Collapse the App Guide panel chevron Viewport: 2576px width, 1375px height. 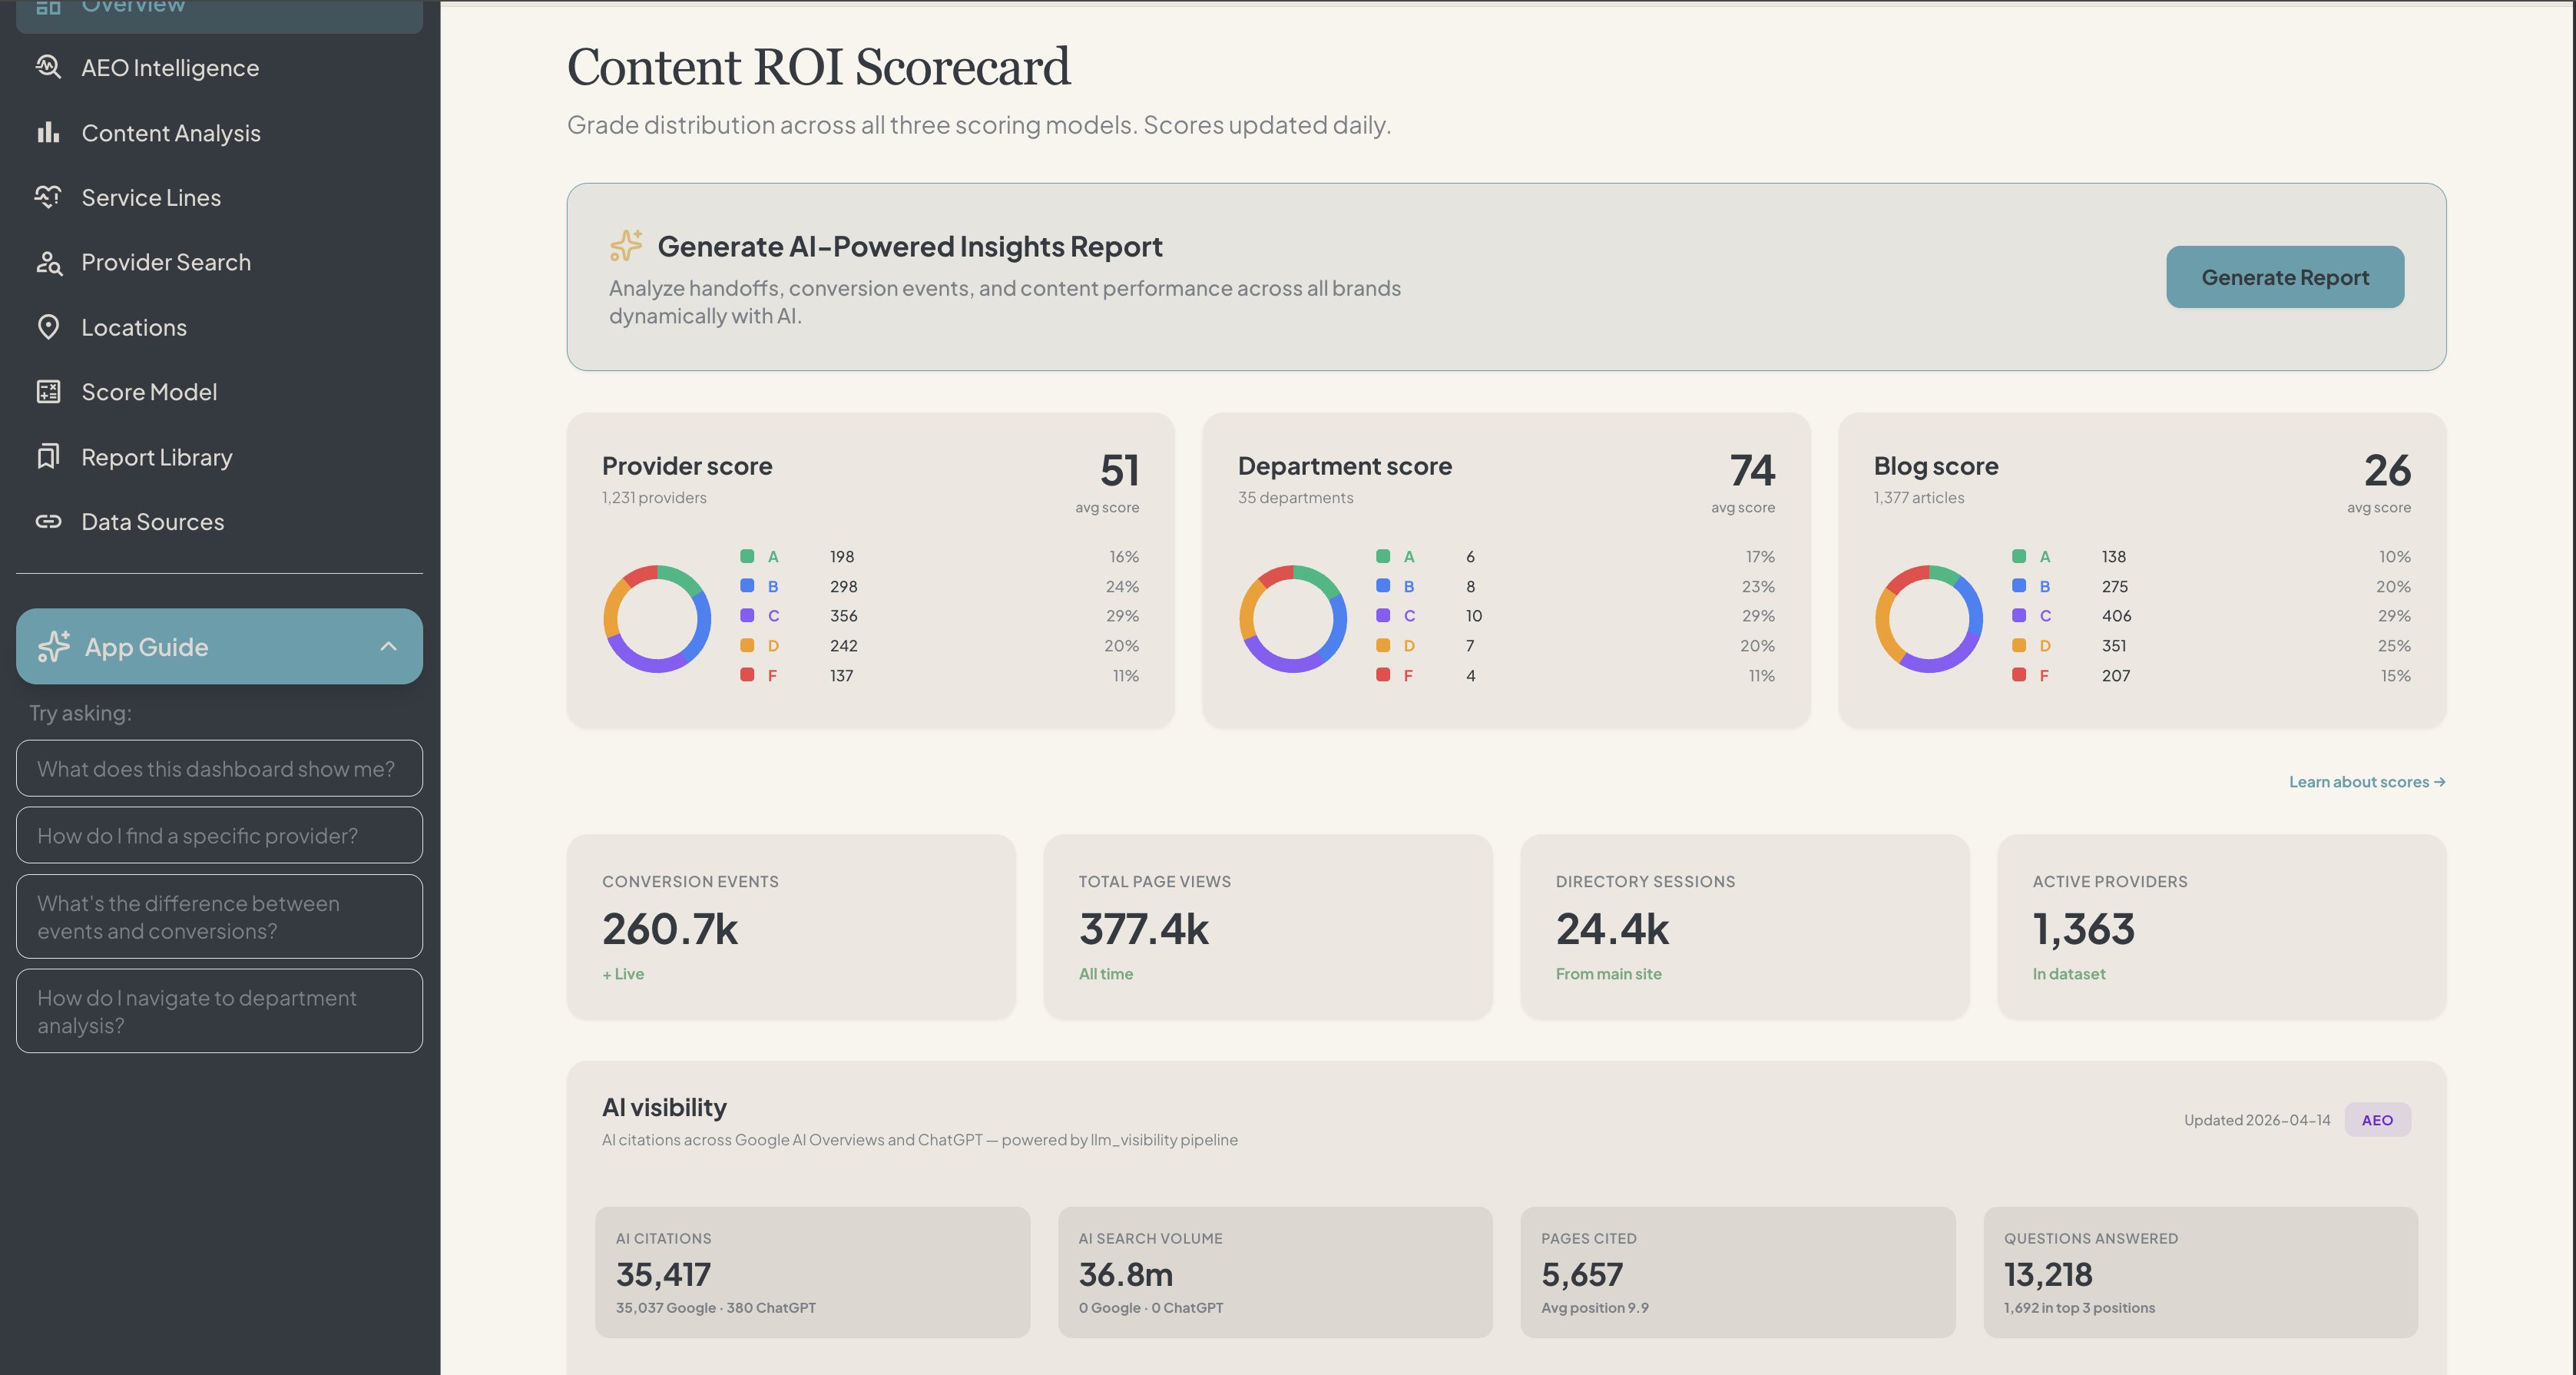coord(388,646)
